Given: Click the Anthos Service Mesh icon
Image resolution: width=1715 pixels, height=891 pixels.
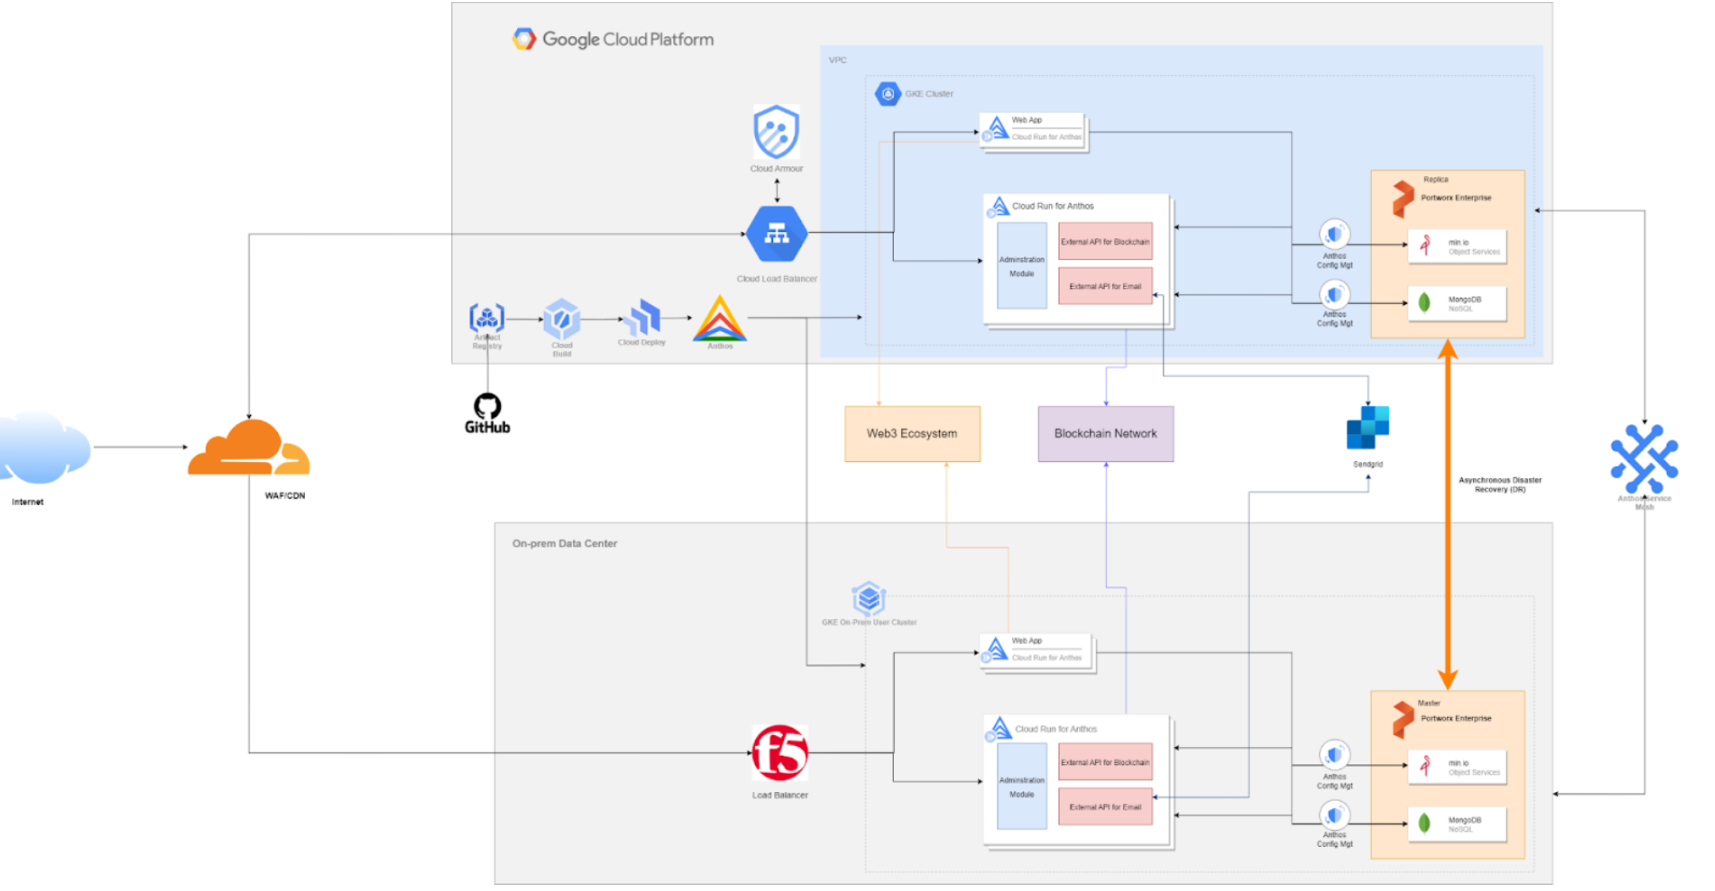Looking at the screenshot, I should coord(1644,459).
